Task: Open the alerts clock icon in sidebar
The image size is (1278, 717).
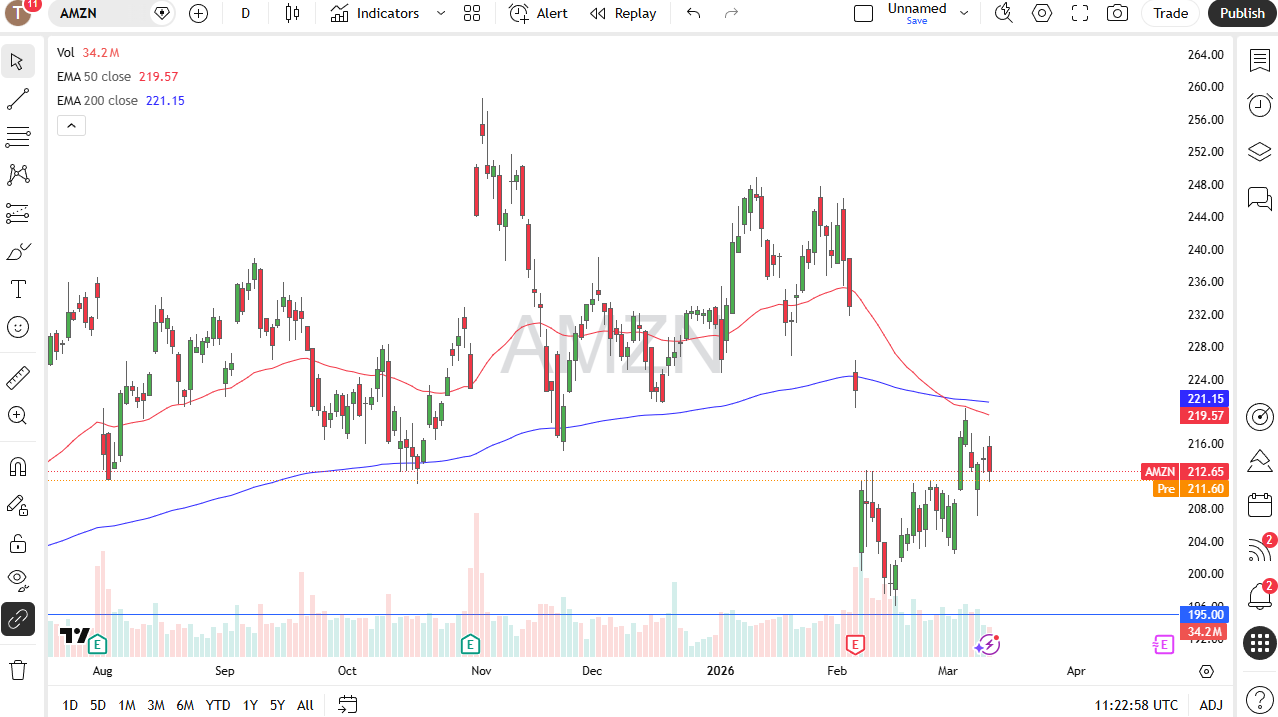Action: [x=1260, y=105]
